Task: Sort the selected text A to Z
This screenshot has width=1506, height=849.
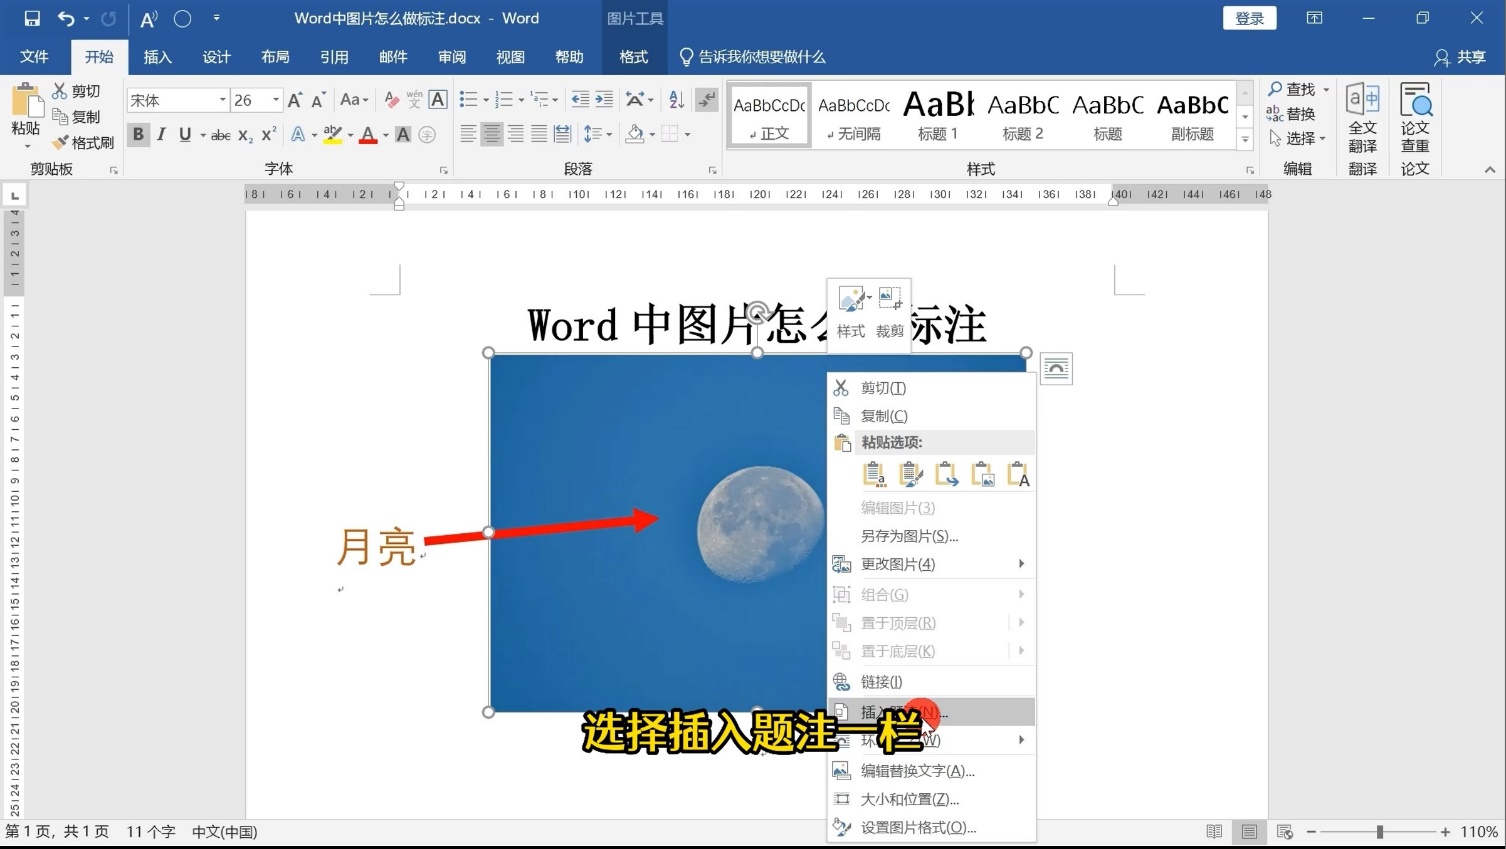Action: (677, 100)
